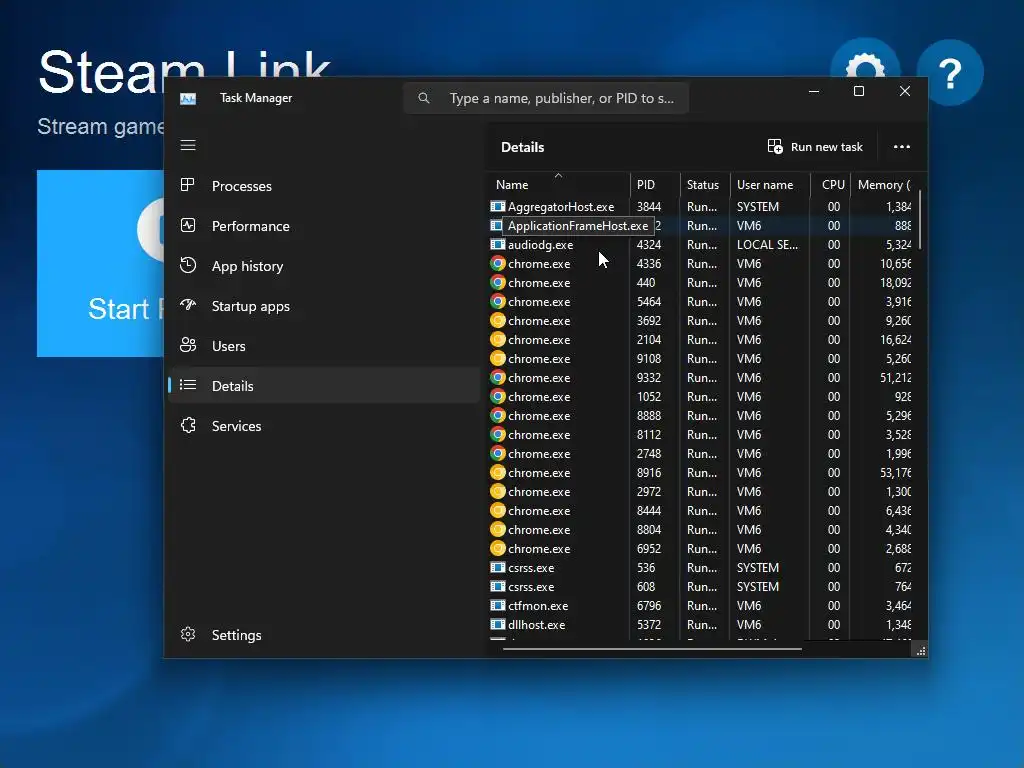Click the Start Playing button in Steam Link

[100, 263]
